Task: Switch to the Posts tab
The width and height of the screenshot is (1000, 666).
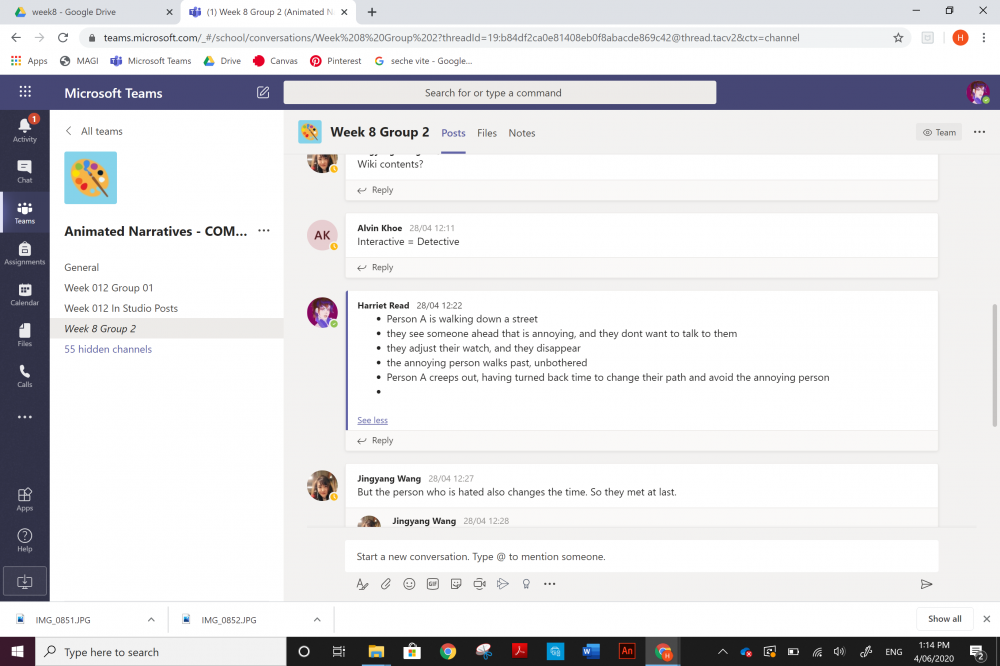Action: click(453, 133)
